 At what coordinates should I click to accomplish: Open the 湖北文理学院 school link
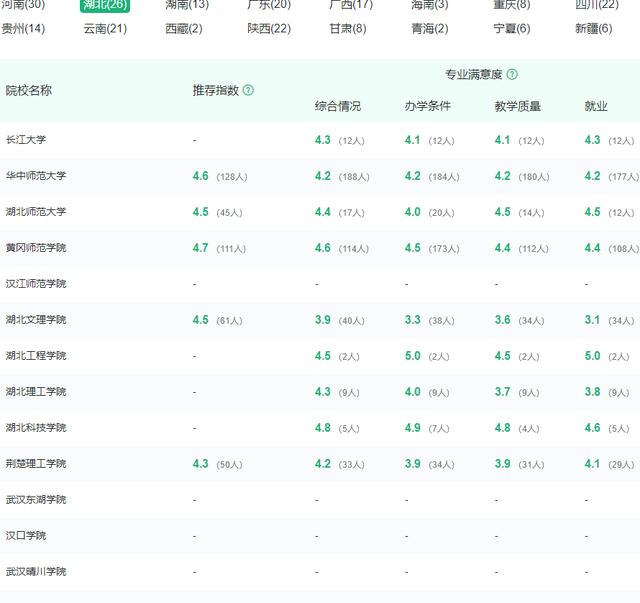(36, 320)
